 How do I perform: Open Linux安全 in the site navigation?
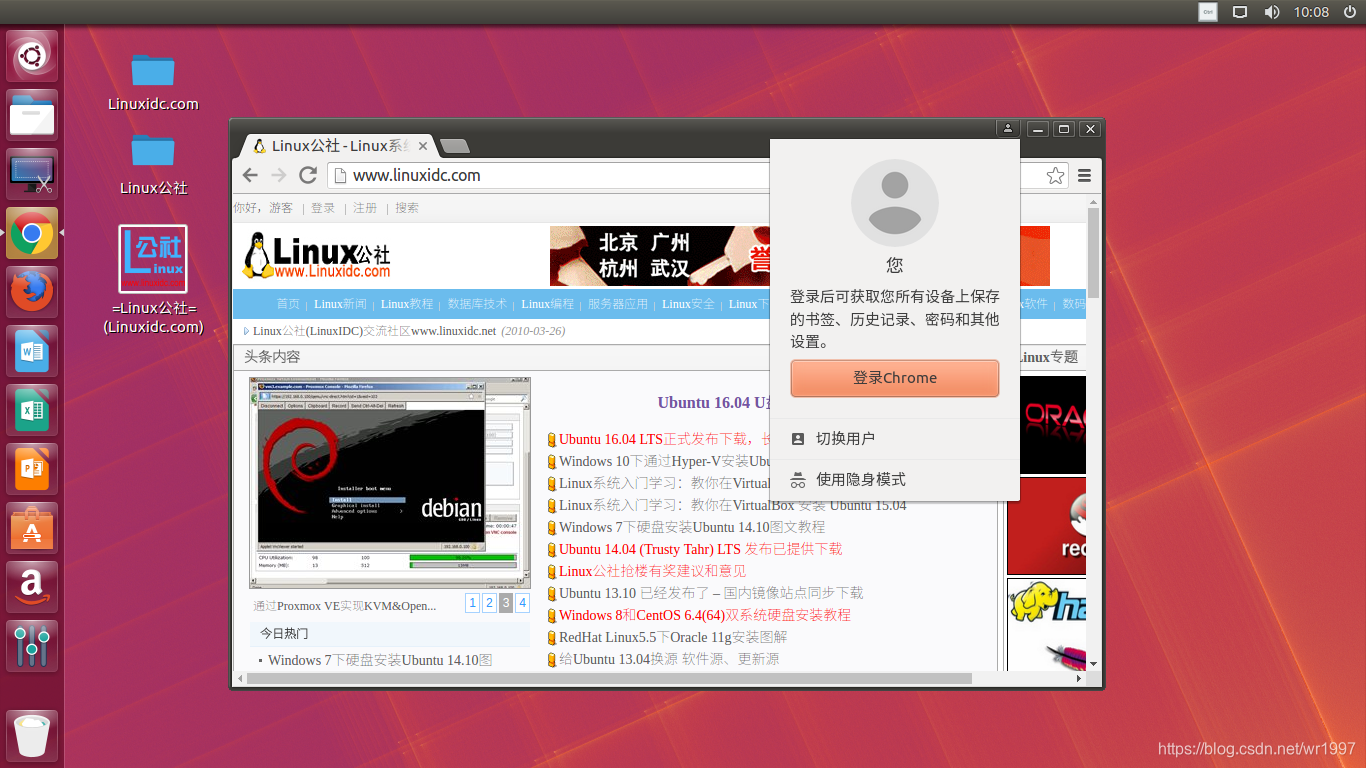click(689, 304)
